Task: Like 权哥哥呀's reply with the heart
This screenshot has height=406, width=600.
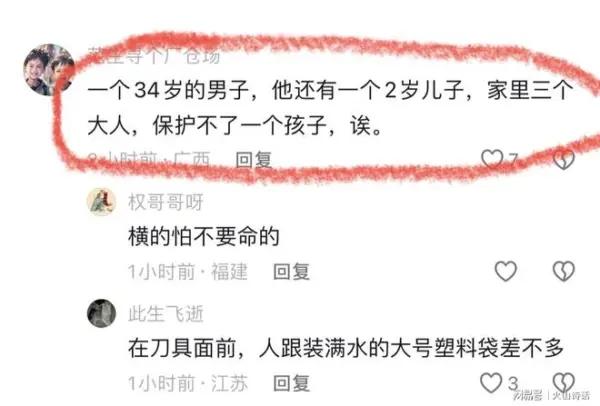Action: coord(506,271)
